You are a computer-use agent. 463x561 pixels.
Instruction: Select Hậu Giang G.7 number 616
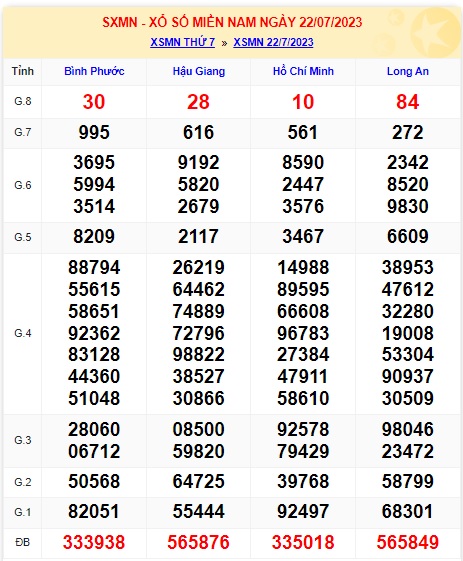click(x=198, y=132)
